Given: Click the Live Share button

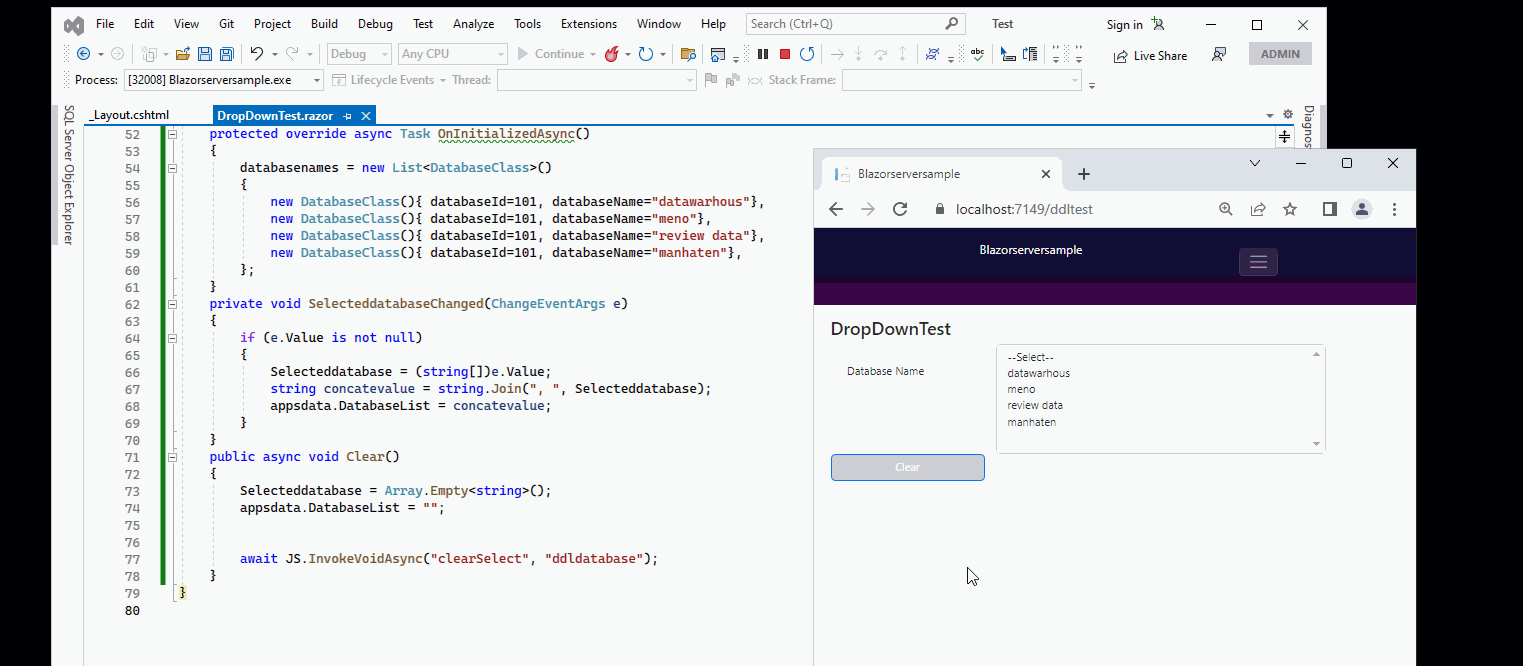Looking at the screenshot, I should pos(1150,56).
